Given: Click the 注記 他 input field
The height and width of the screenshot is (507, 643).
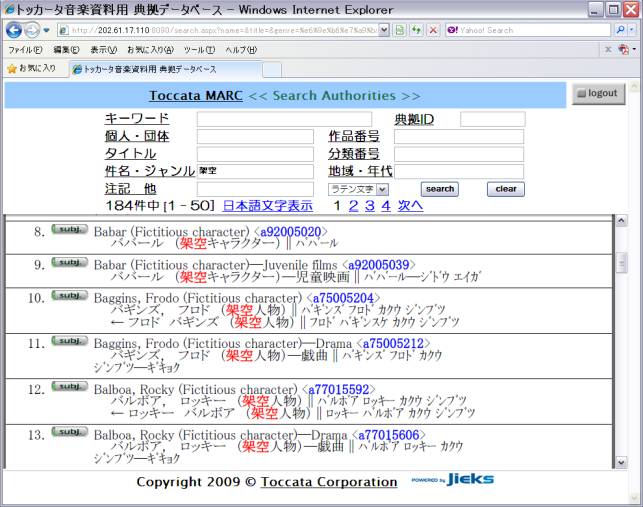Looking at the screenshot, I should tap(255, 189).
